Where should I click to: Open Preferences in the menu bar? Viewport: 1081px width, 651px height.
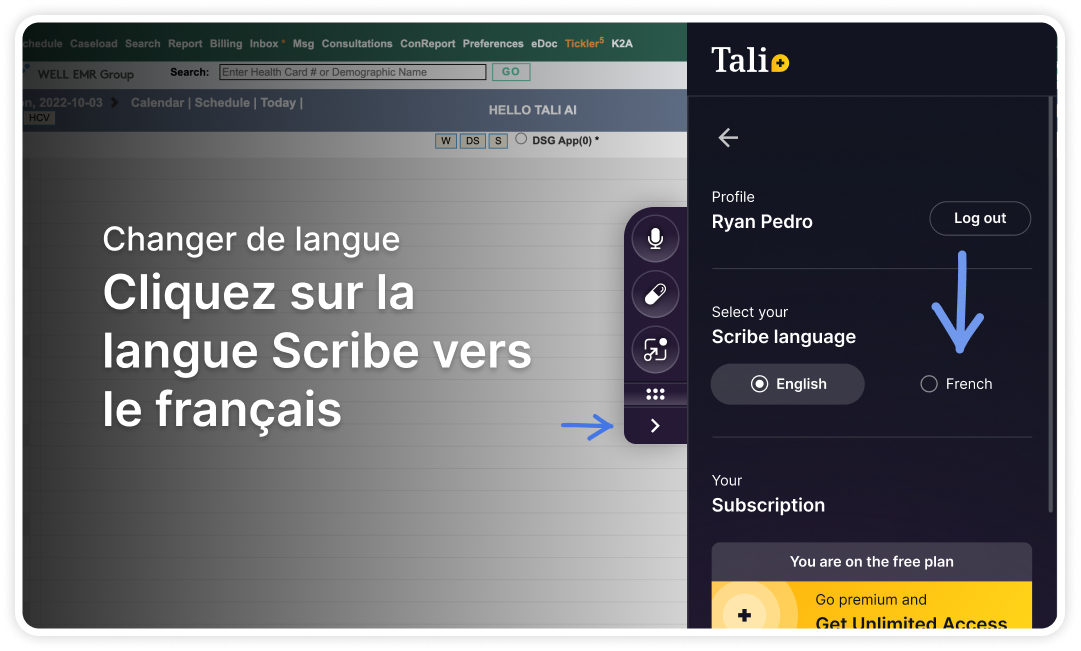[493, 43]
